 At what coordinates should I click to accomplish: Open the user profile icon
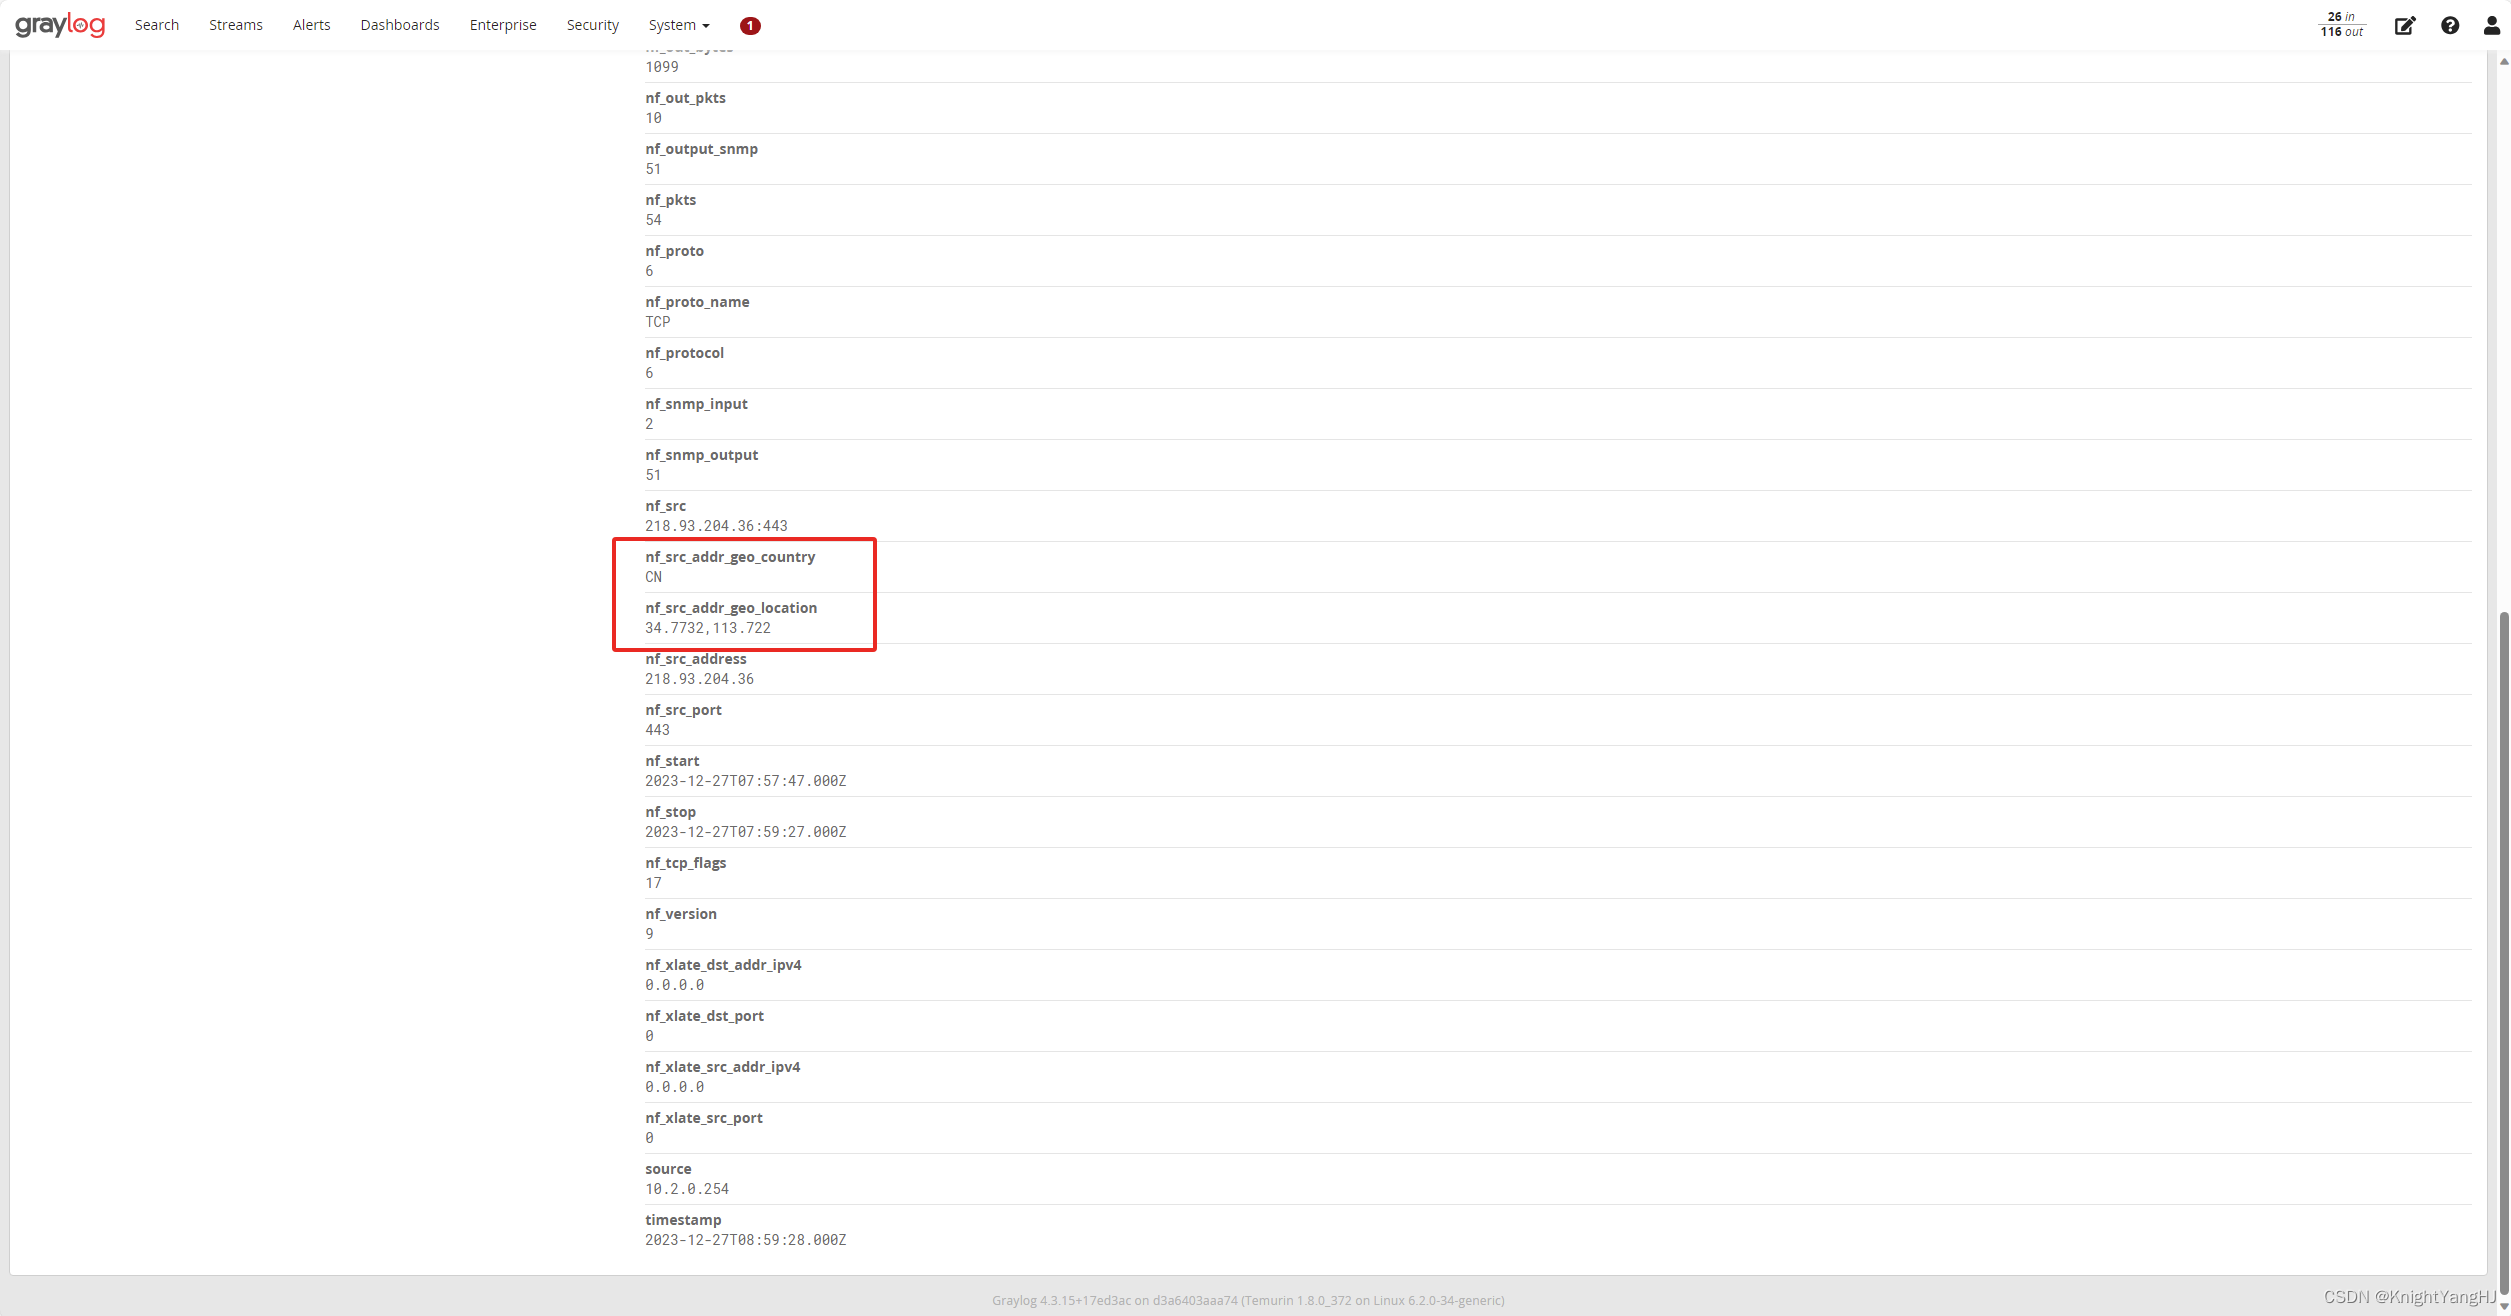click(2491, 26)
